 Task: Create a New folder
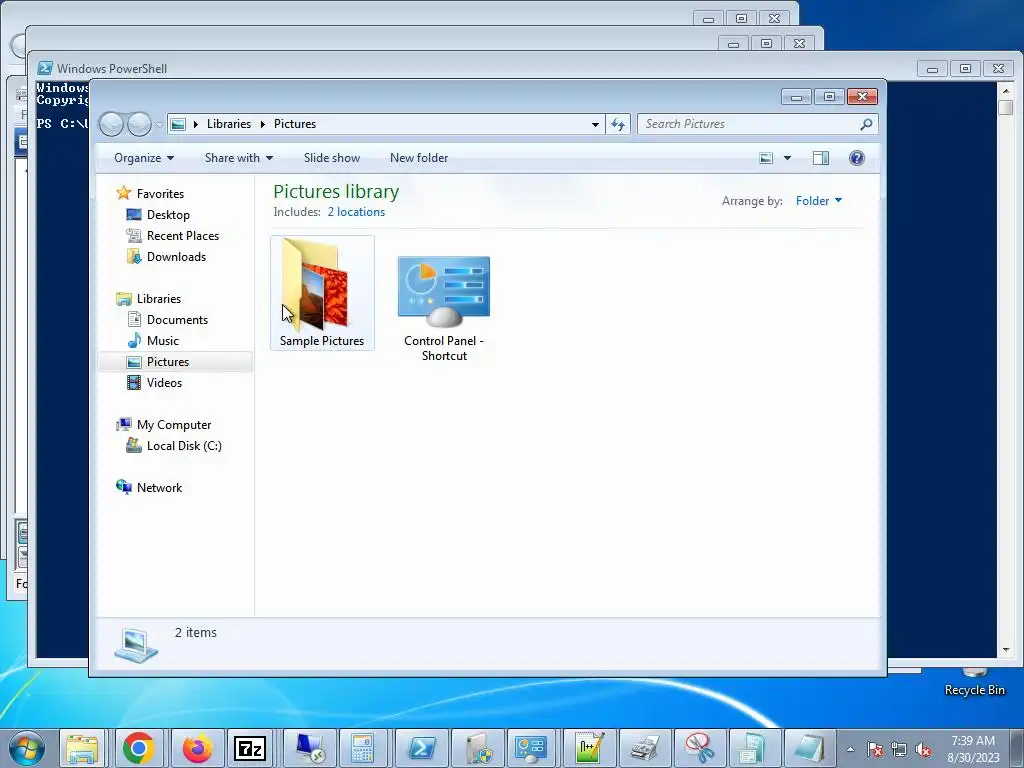point(419,158)
